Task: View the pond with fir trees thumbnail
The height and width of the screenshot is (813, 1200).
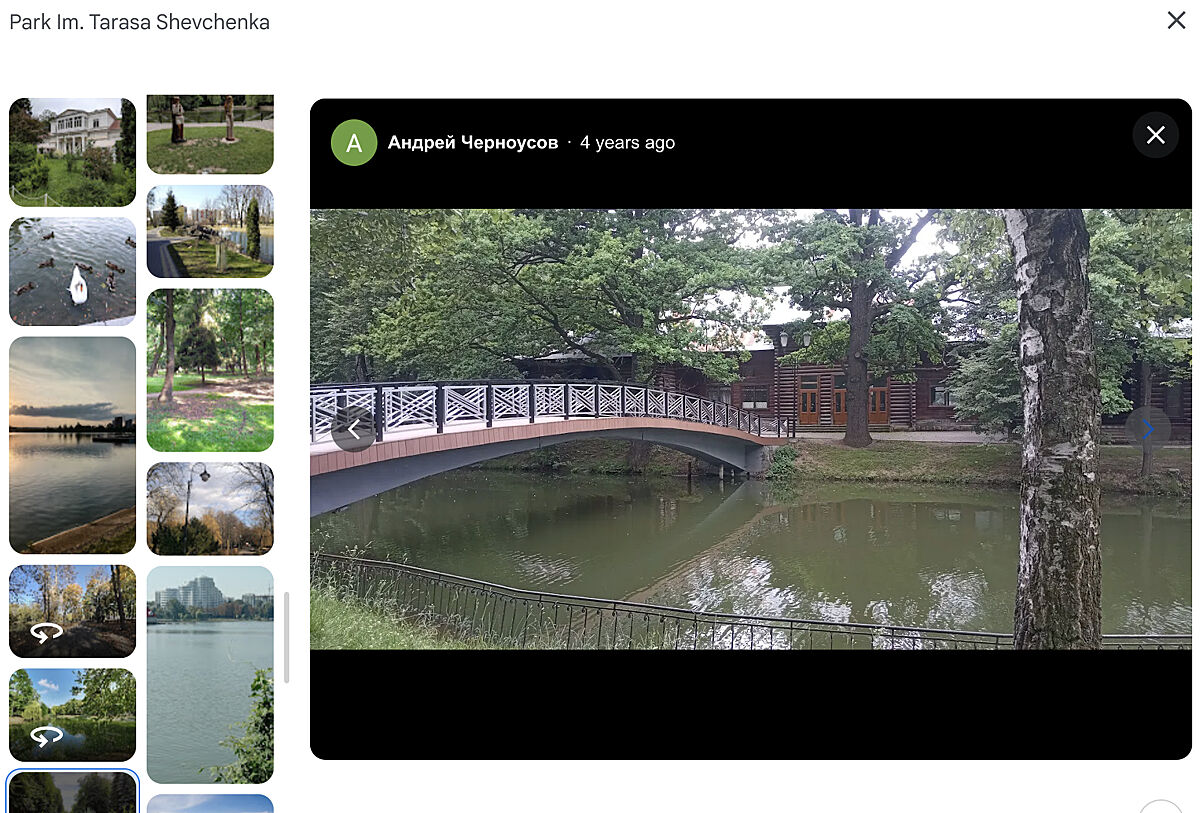Action: [x=210, y=231]
